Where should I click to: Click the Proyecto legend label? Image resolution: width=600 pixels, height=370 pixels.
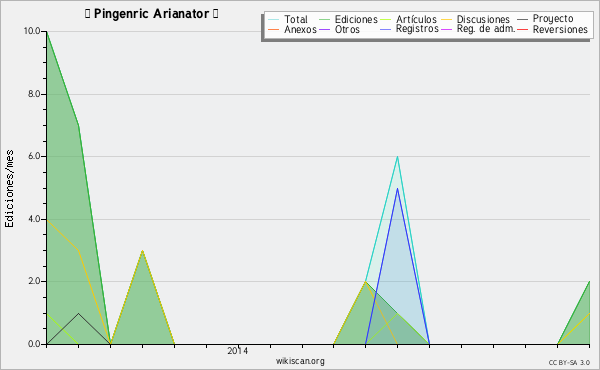(x=553, y=19)
